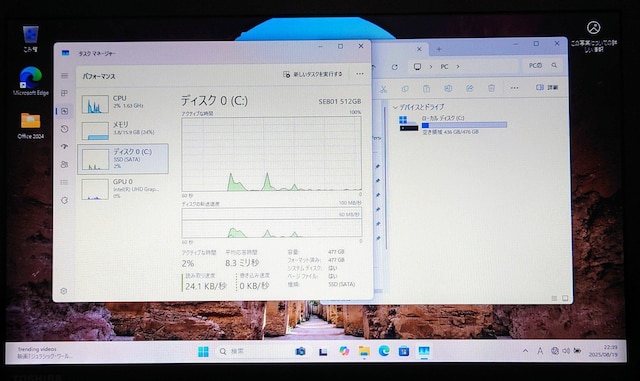The image size is (640, 381).
Task: Select the CPU performance item
Action: (123, 104)
